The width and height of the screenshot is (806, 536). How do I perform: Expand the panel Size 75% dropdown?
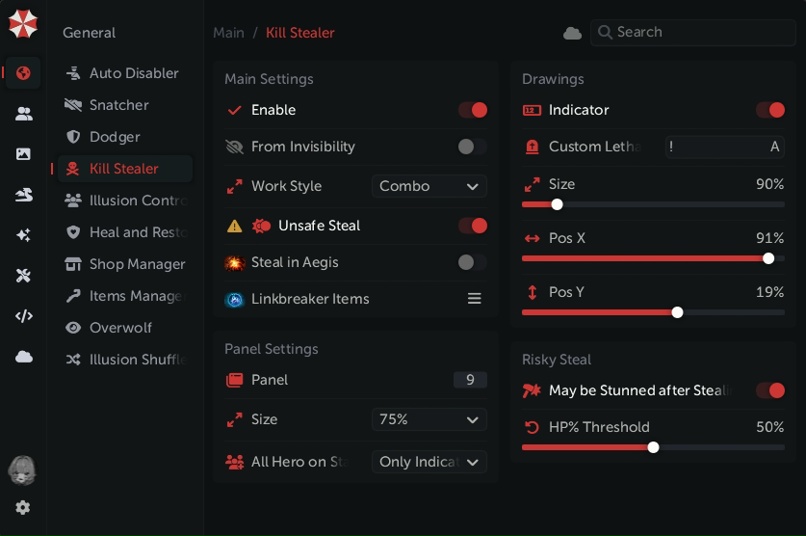(x=429, y=420)
